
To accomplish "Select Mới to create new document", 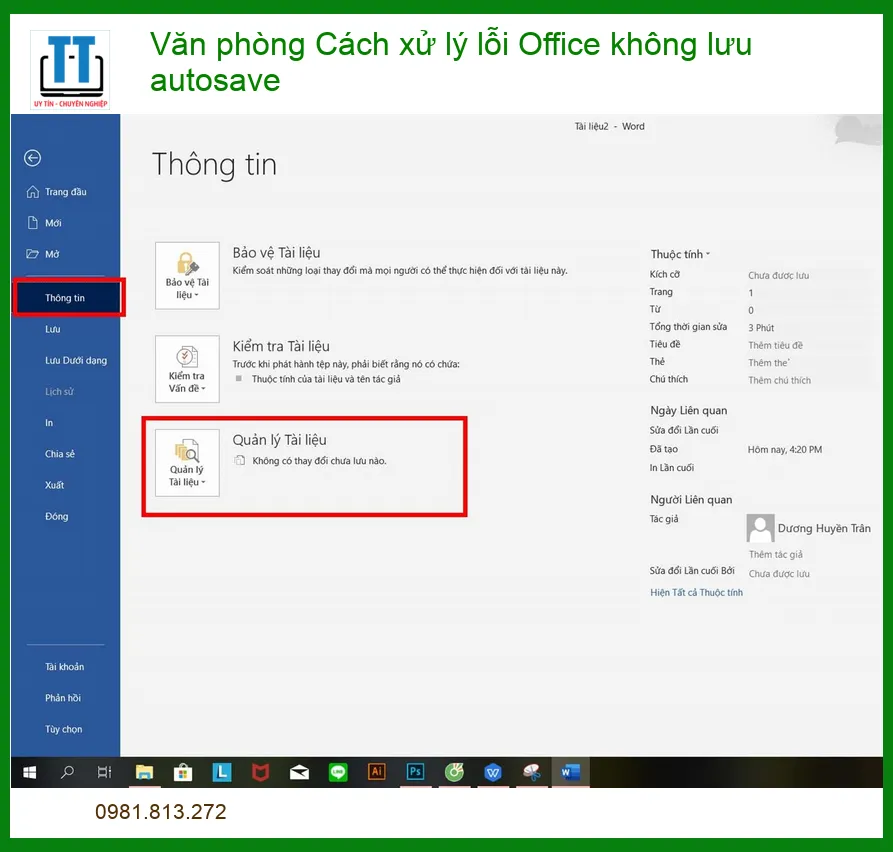I will pos(44,223).
